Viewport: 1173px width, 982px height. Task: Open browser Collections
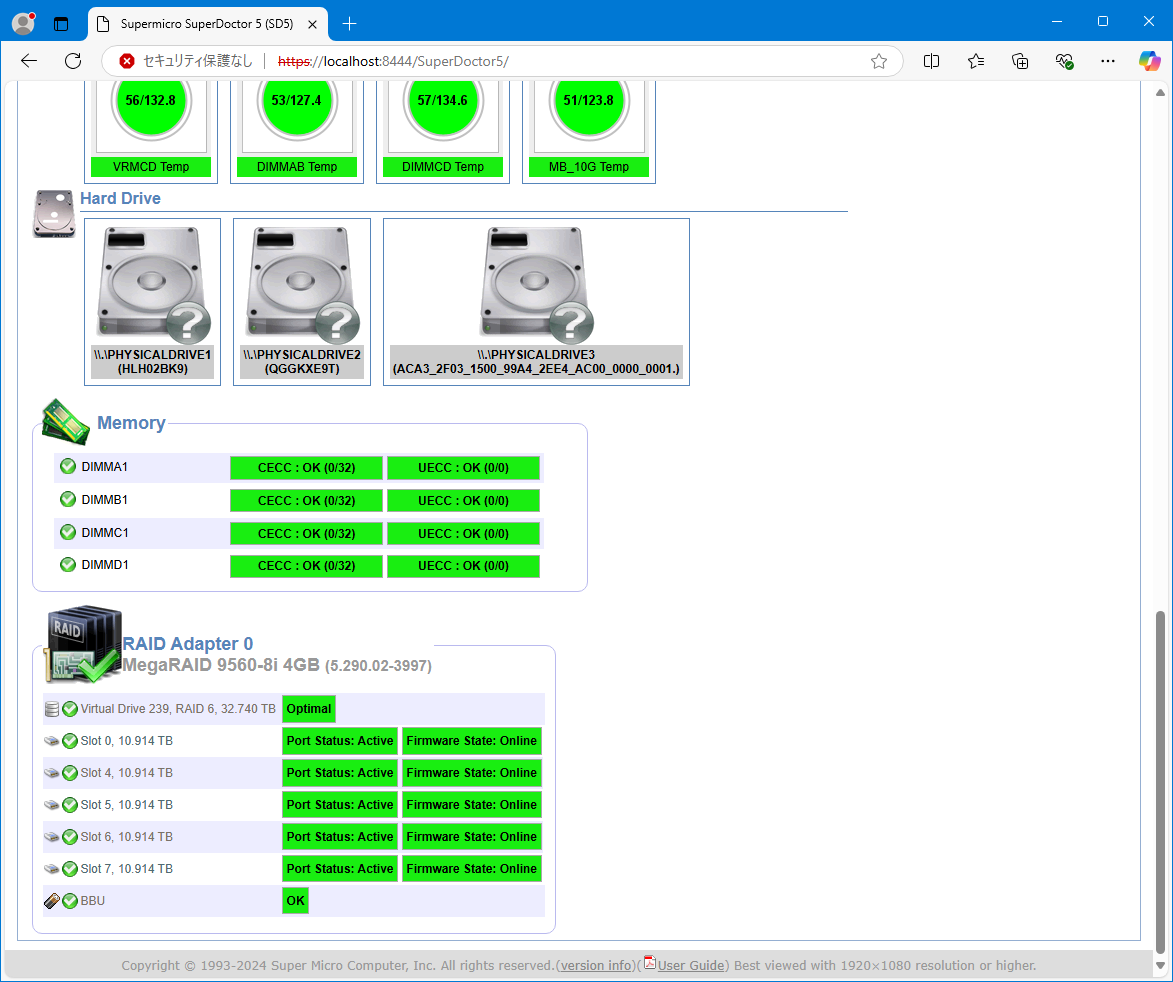point(1020,61)
